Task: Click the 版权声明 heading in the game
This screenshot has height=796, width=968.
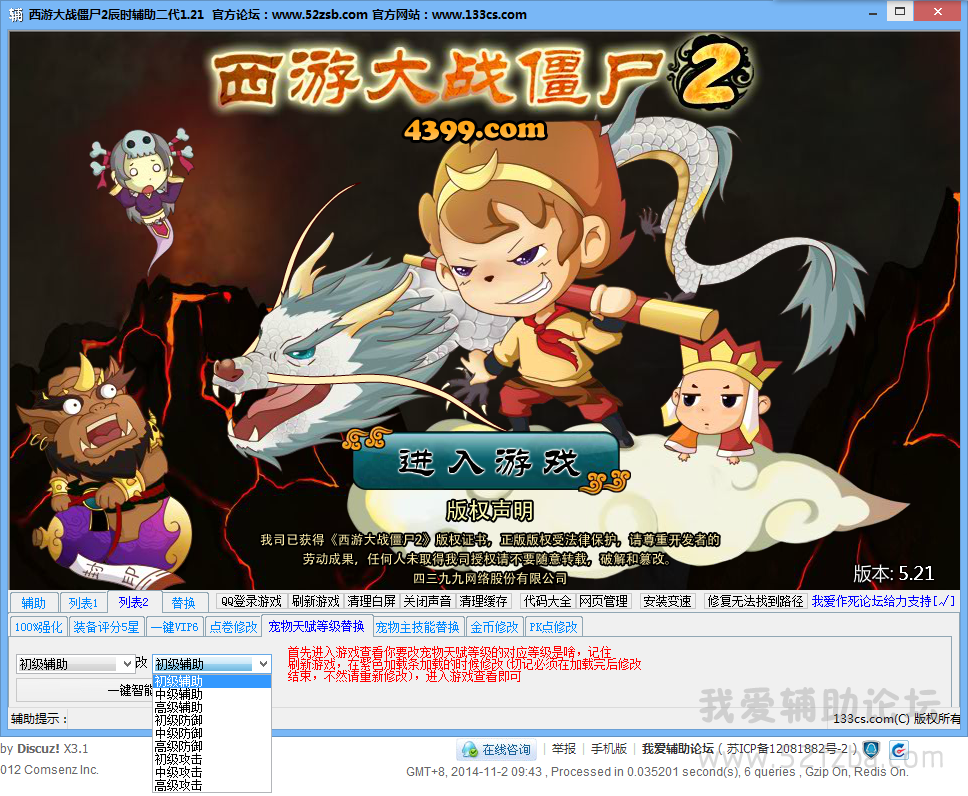Action: (490, 511)
